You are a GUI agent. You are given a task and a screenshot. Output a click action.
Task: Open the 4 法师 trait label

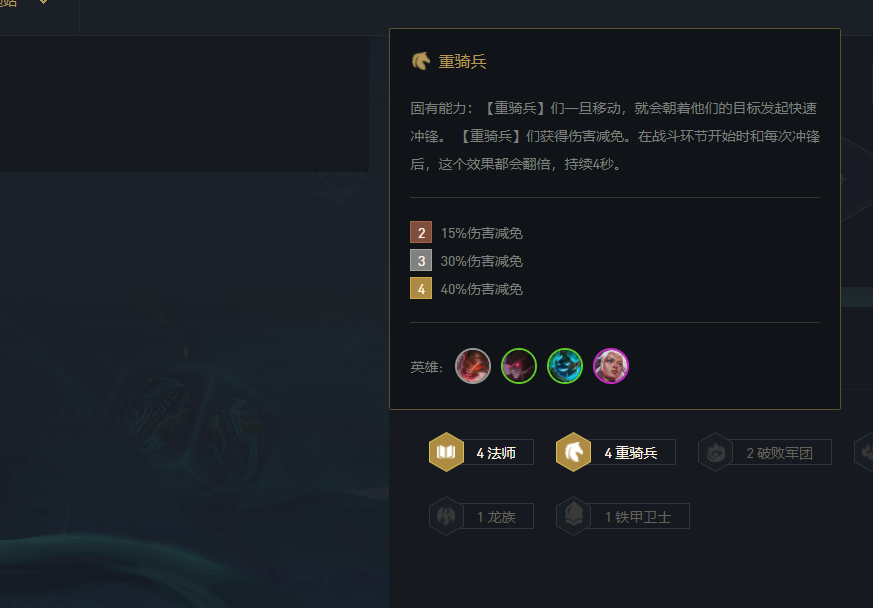[x=497, y=452]
